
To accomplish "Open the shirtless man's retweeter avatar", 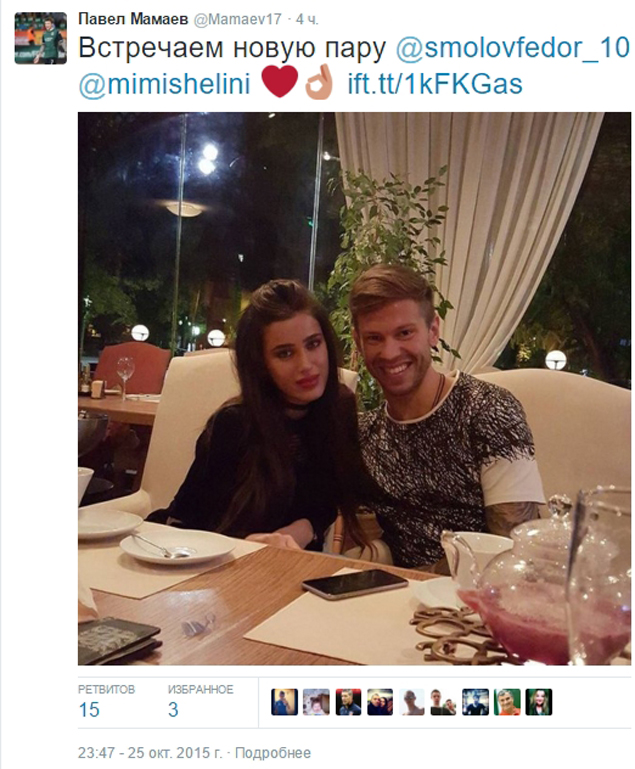I will pyautogui.click(x=411, y=702).
